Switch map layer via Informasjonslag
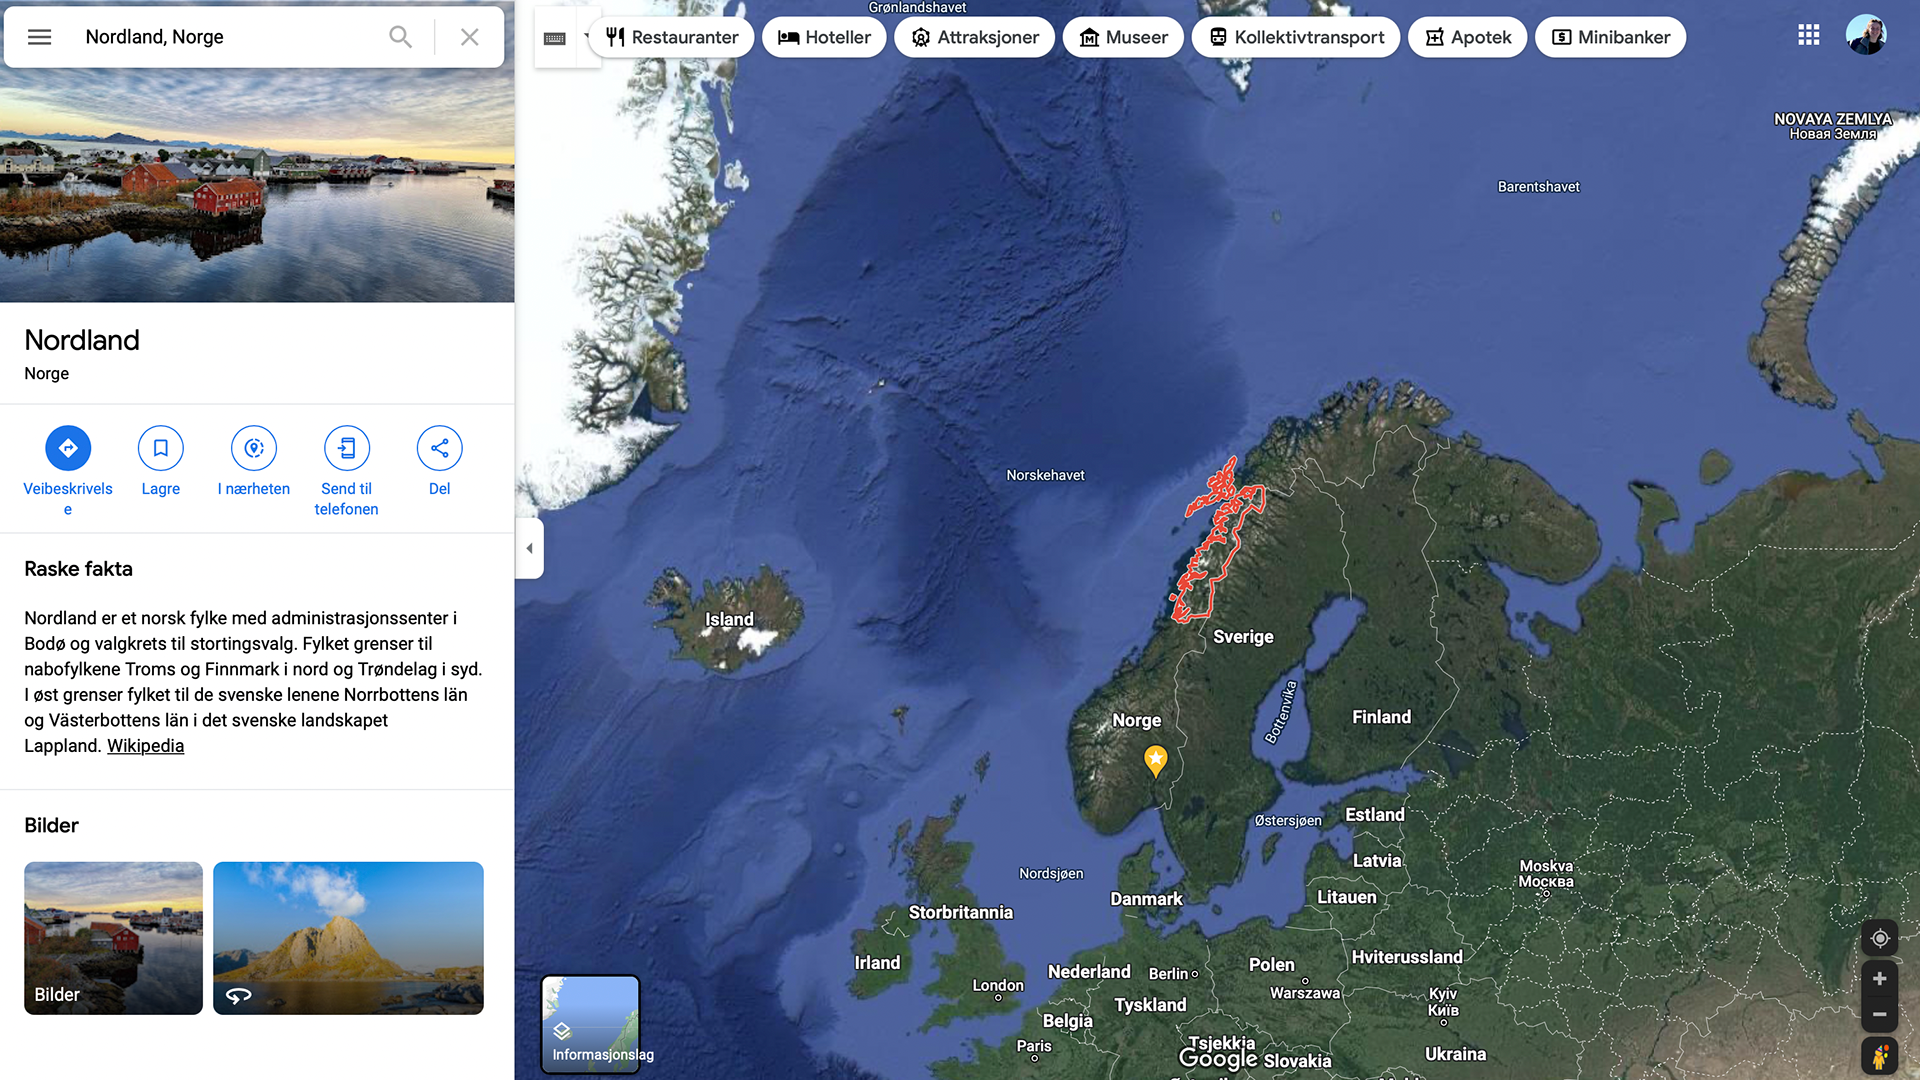This screenshot has height=1080, width=1920. (591, 1025)
